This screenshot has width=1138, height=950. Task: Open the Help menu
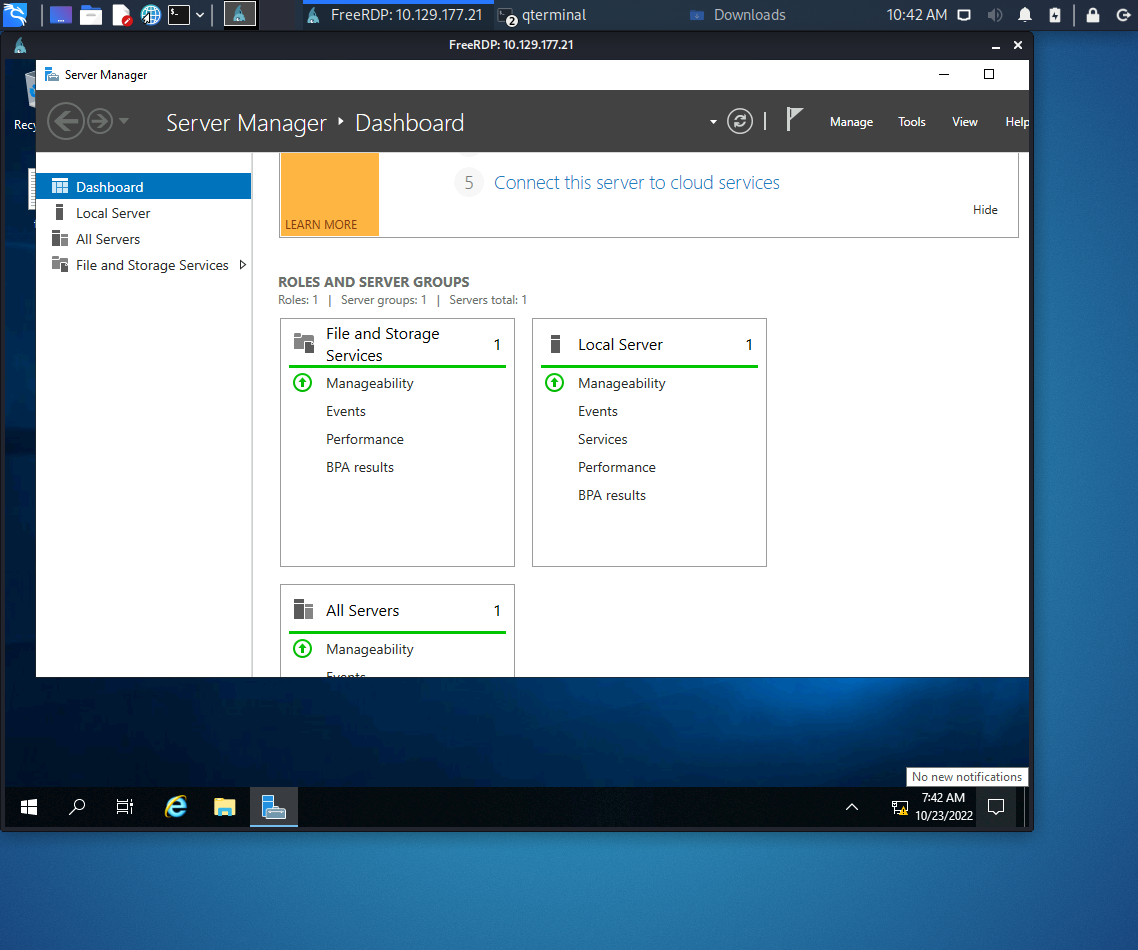1017,122
